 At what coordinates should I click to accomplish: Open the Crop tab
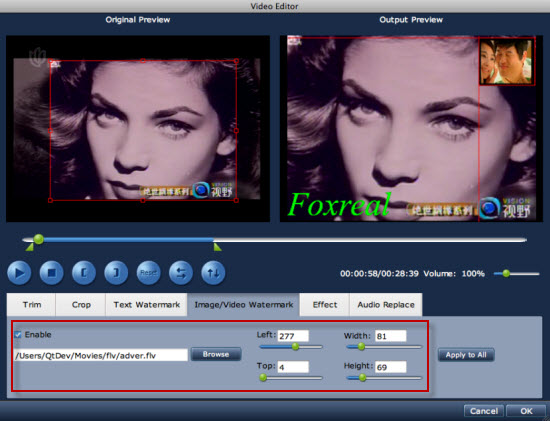pyautogui.click(x=81, y=305)
